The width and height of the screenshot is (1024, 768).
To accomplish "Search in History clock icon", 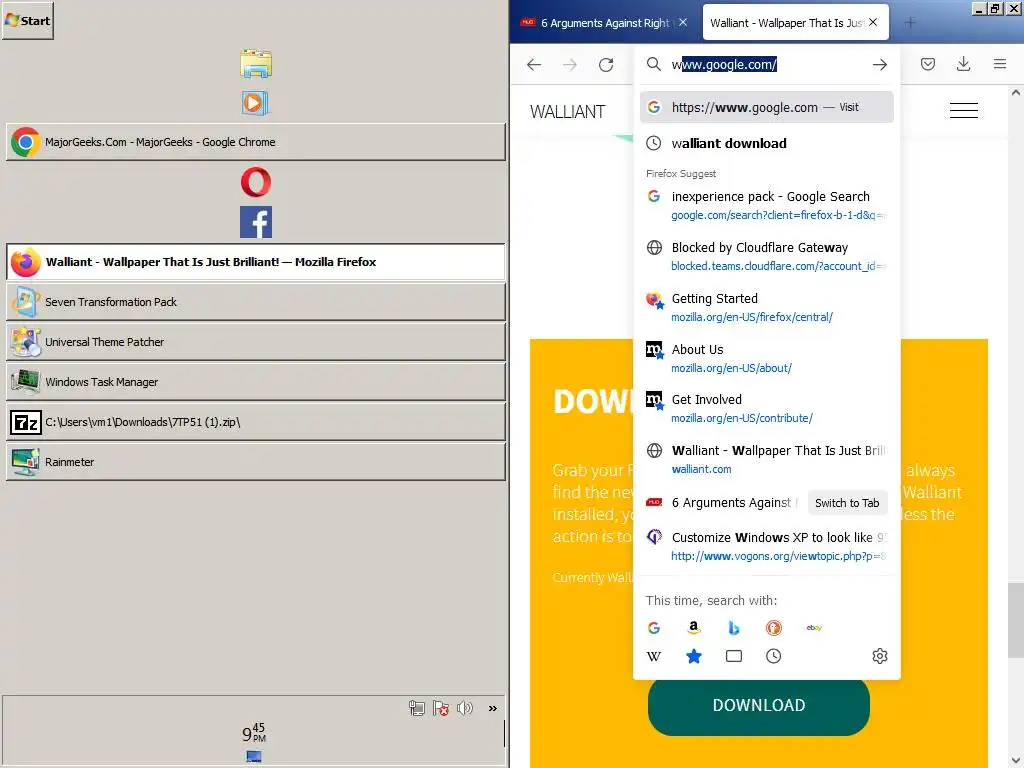I will coord(773,656).
